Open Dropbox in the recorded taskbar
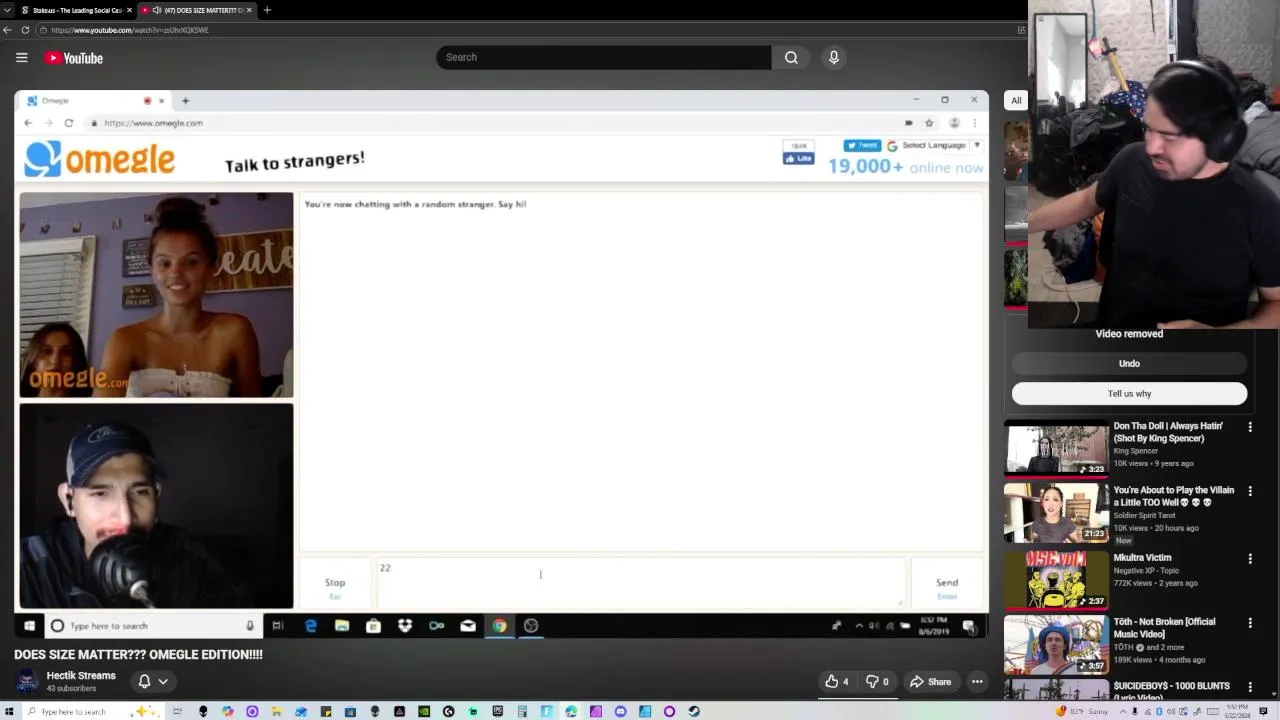 (x=405, y=626)
